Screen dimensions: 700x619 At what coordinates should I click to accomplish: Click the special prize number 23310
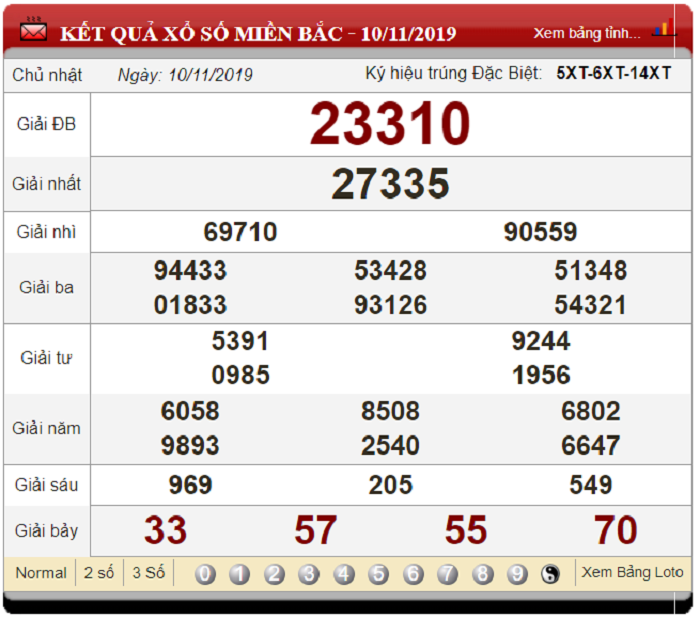(390, 123)
